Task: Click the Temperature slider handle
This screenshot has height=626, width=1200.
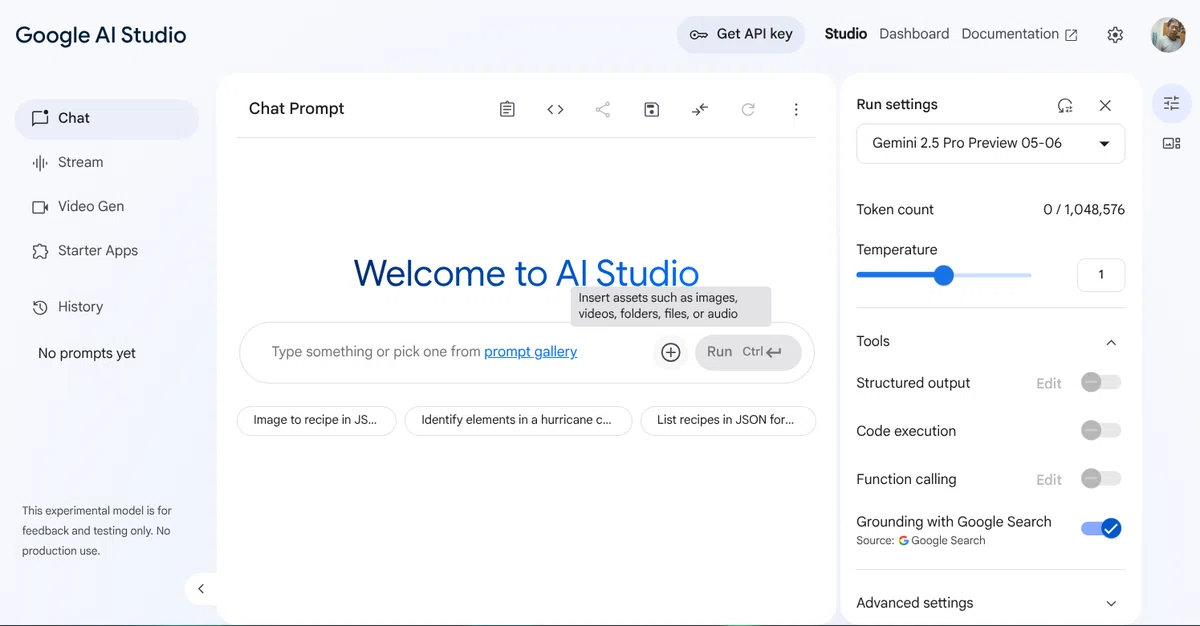Action: [x=943, y=275]
